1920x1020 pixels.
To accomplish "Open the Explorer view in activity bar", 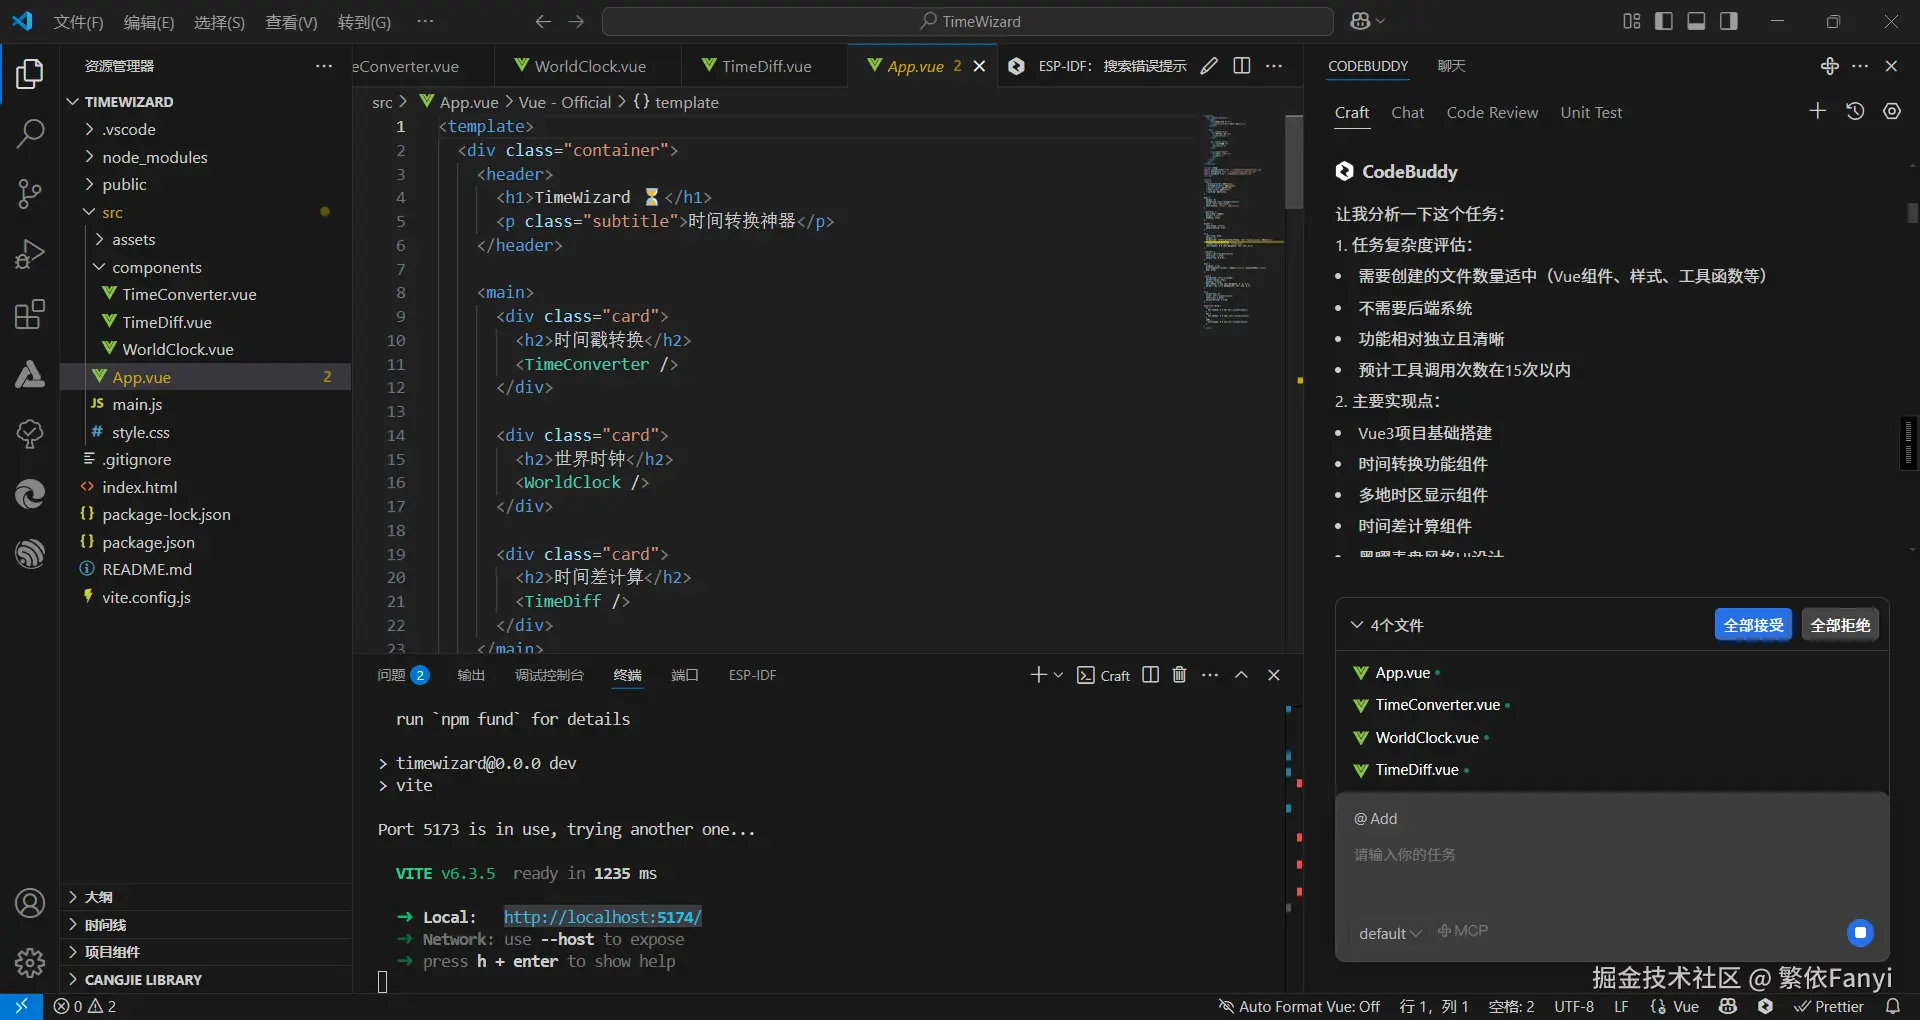I will tap(30, 74).
